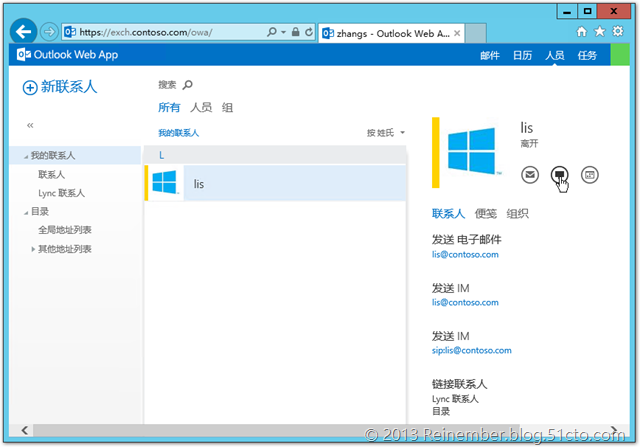Click the send email icon for lis
This screenshot has width=640, height=447.
530,175
